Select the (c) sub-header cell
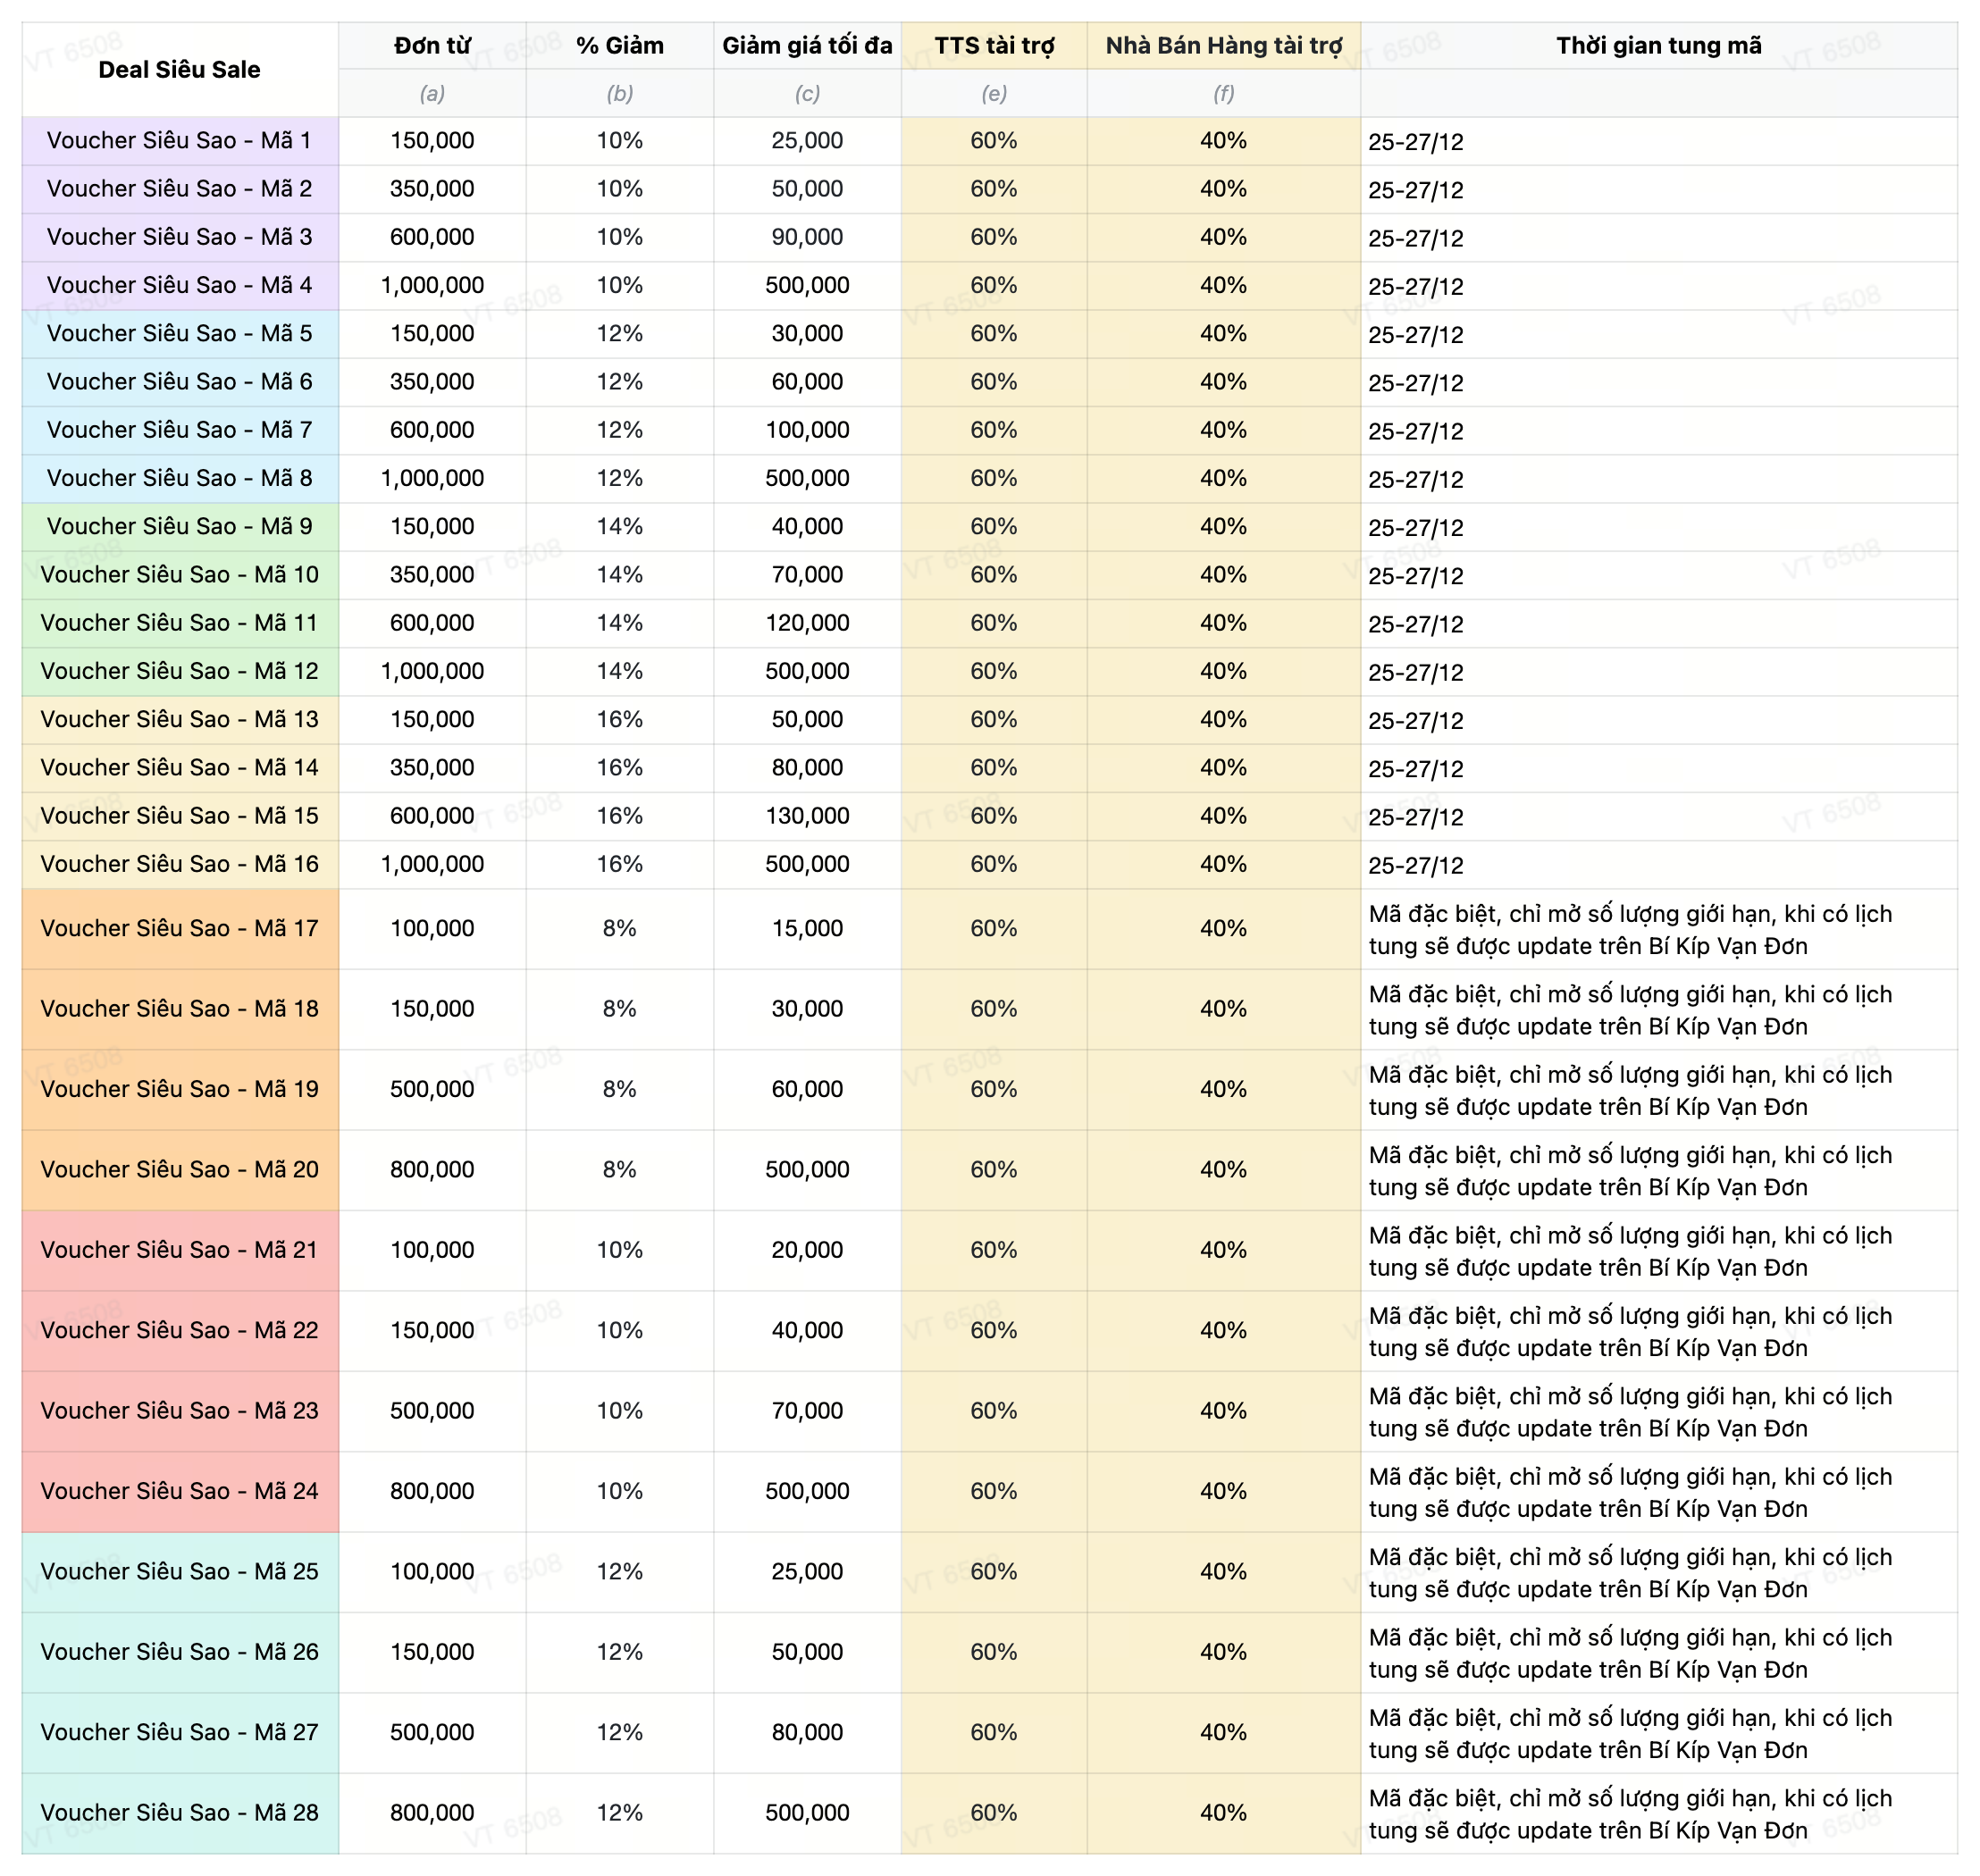Image resolution: width=1980 pixels, height=1876 pixels. [x=806, y=93]
